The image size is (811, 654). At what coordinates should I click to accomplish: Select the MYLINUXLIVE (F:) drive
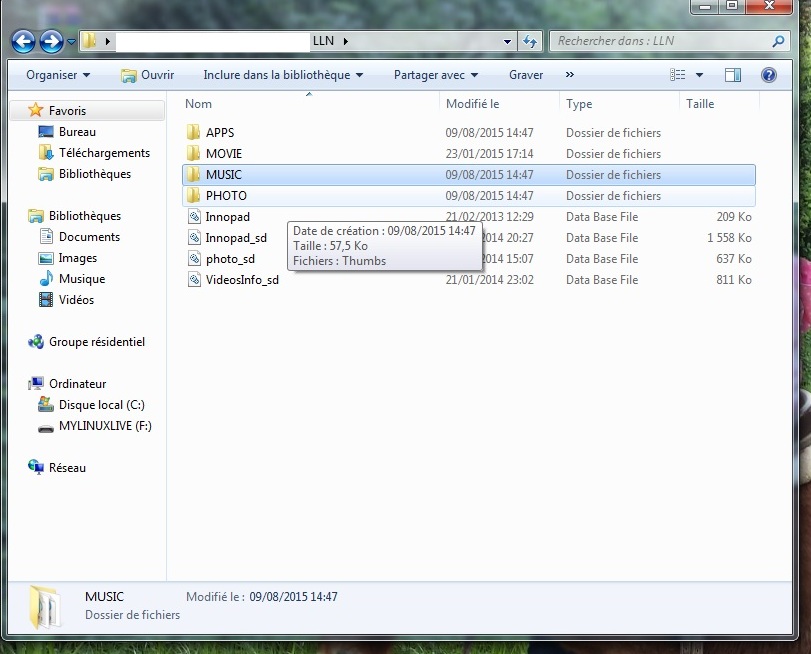pyautogui.click(x=105, y=426)
